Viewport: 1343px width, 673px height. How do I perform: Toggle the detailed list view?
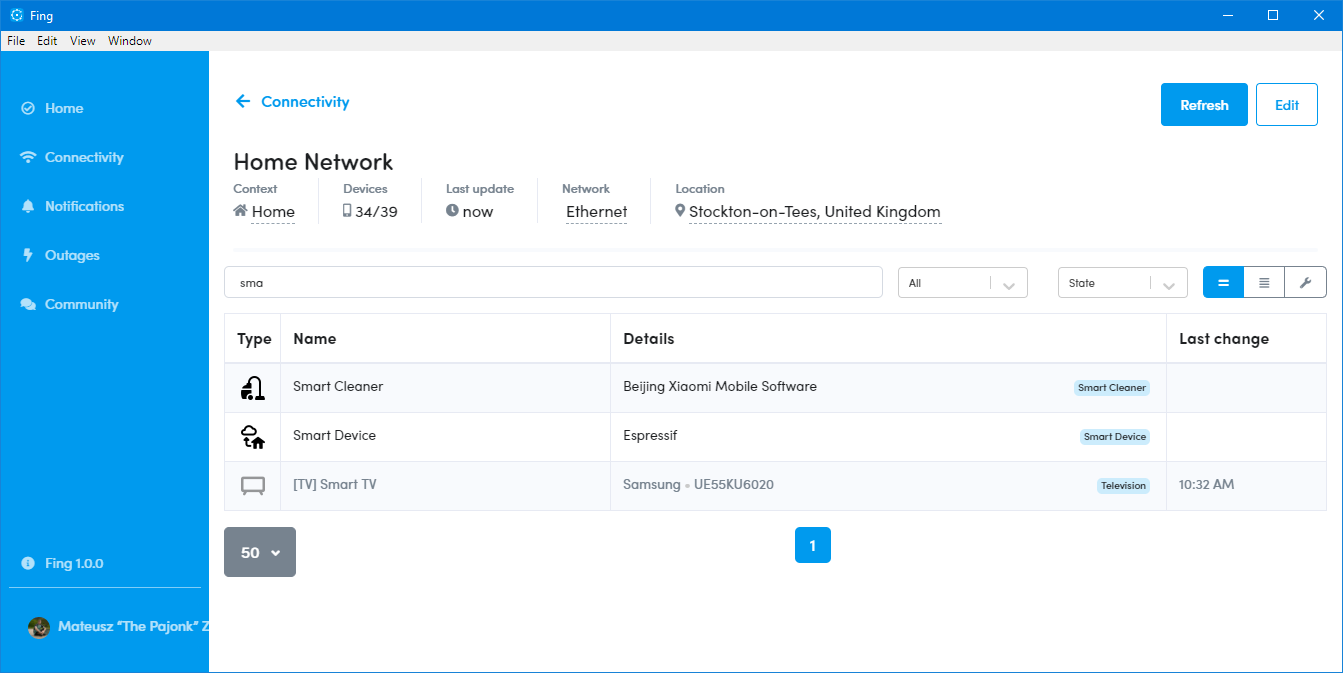pos(1263,282)
